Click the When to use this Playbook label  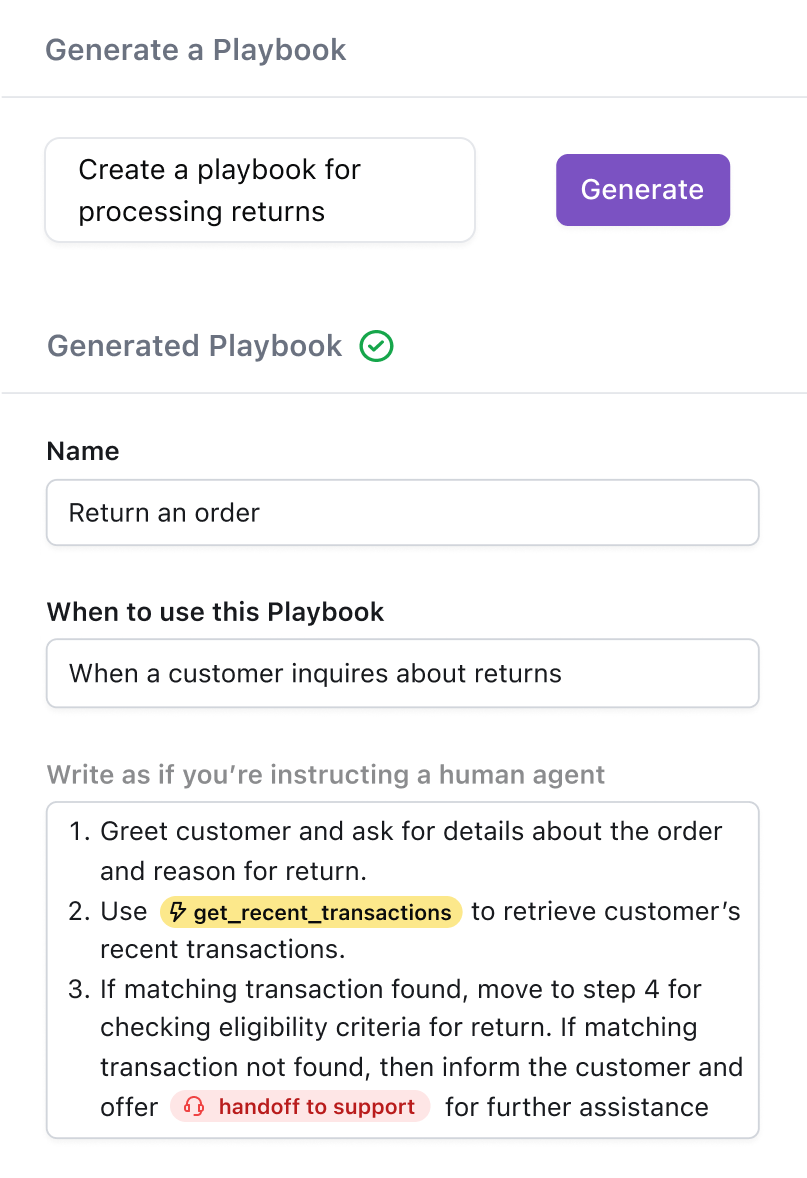pos(215,612)
